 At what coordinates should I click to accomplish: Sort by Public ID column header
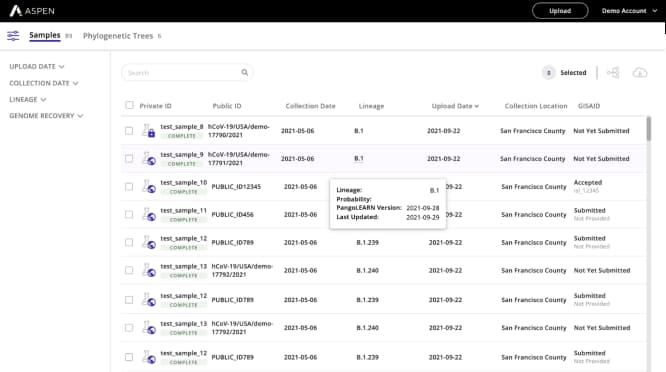[227, 106]
